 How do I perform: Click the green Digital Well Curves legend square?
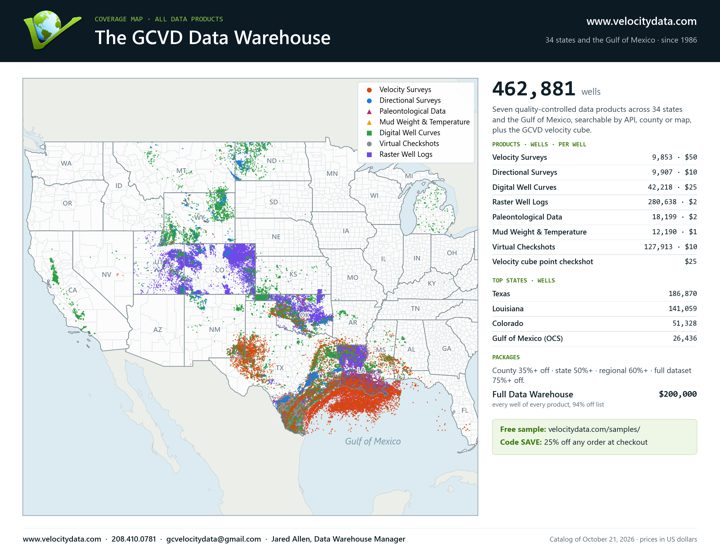369,133
